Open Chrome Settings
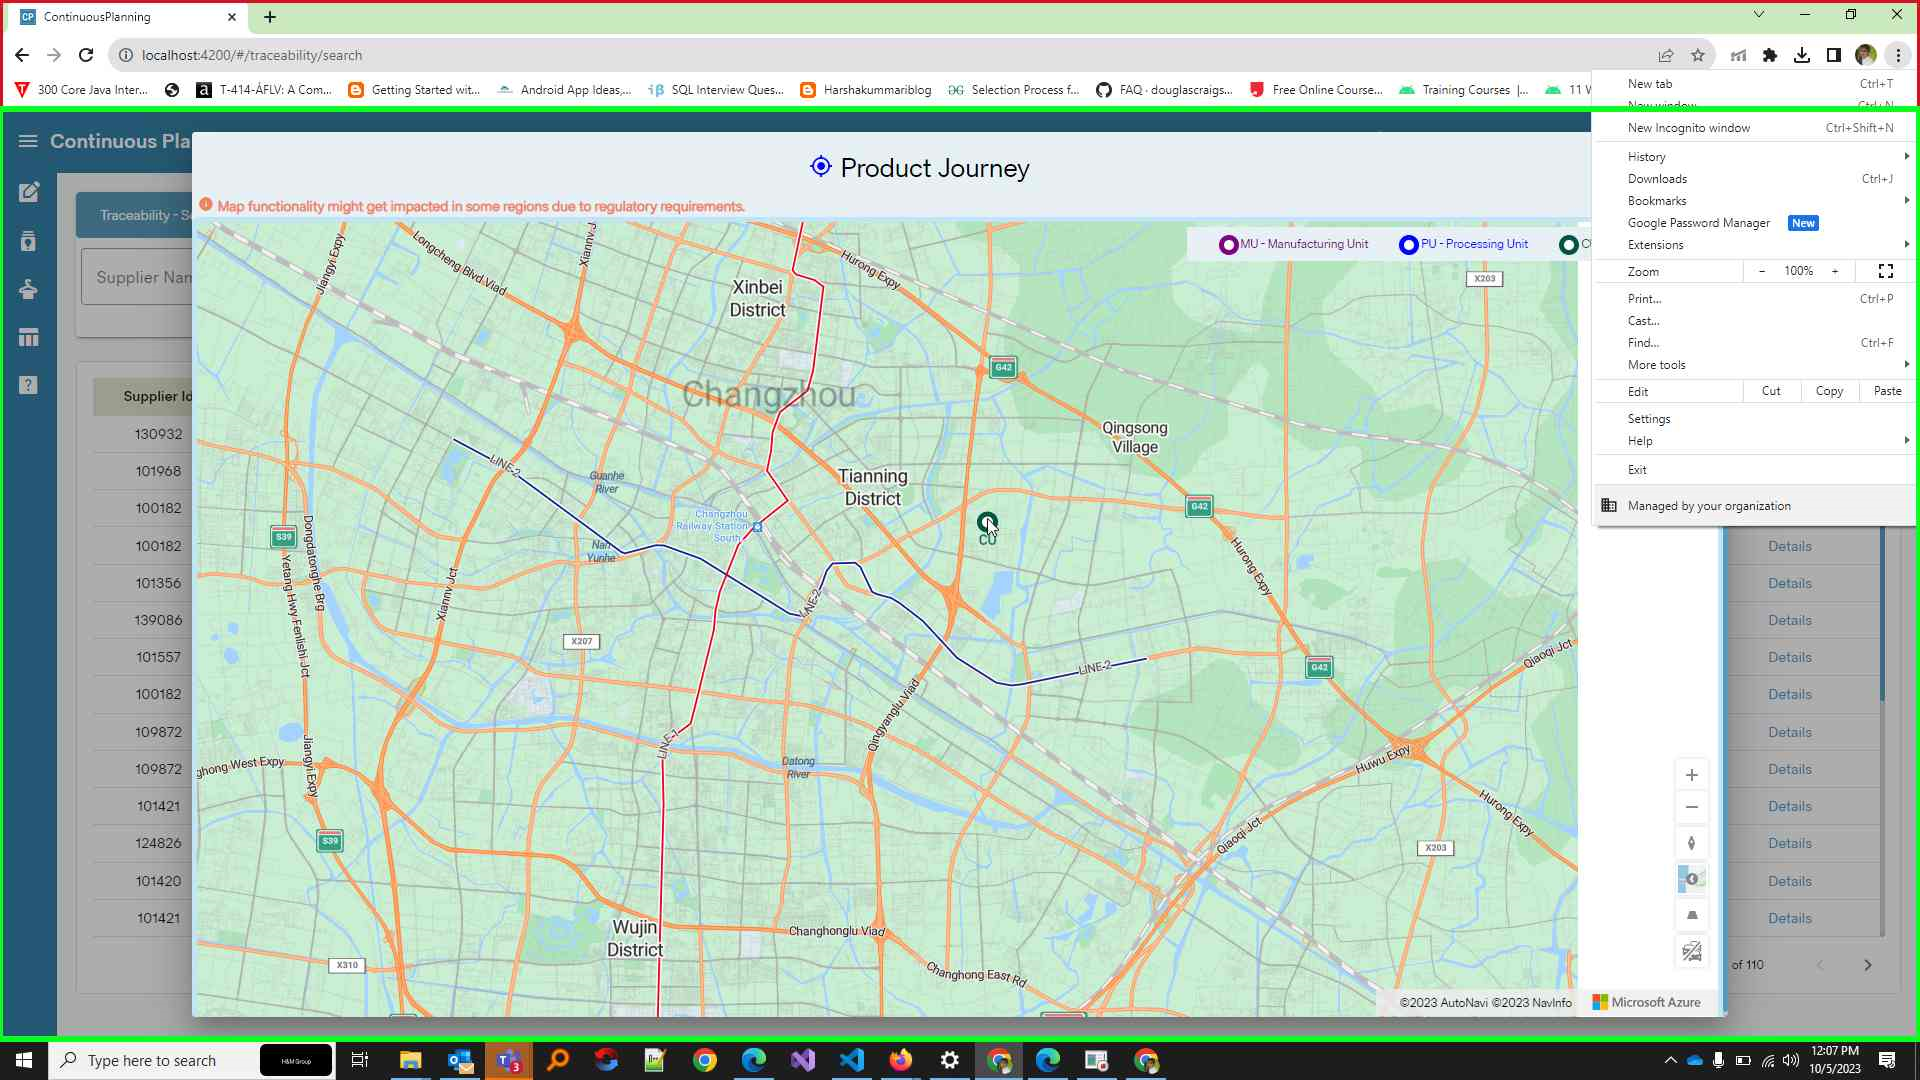This screenshot has height=1080, width=1920. pos(1755,419)
